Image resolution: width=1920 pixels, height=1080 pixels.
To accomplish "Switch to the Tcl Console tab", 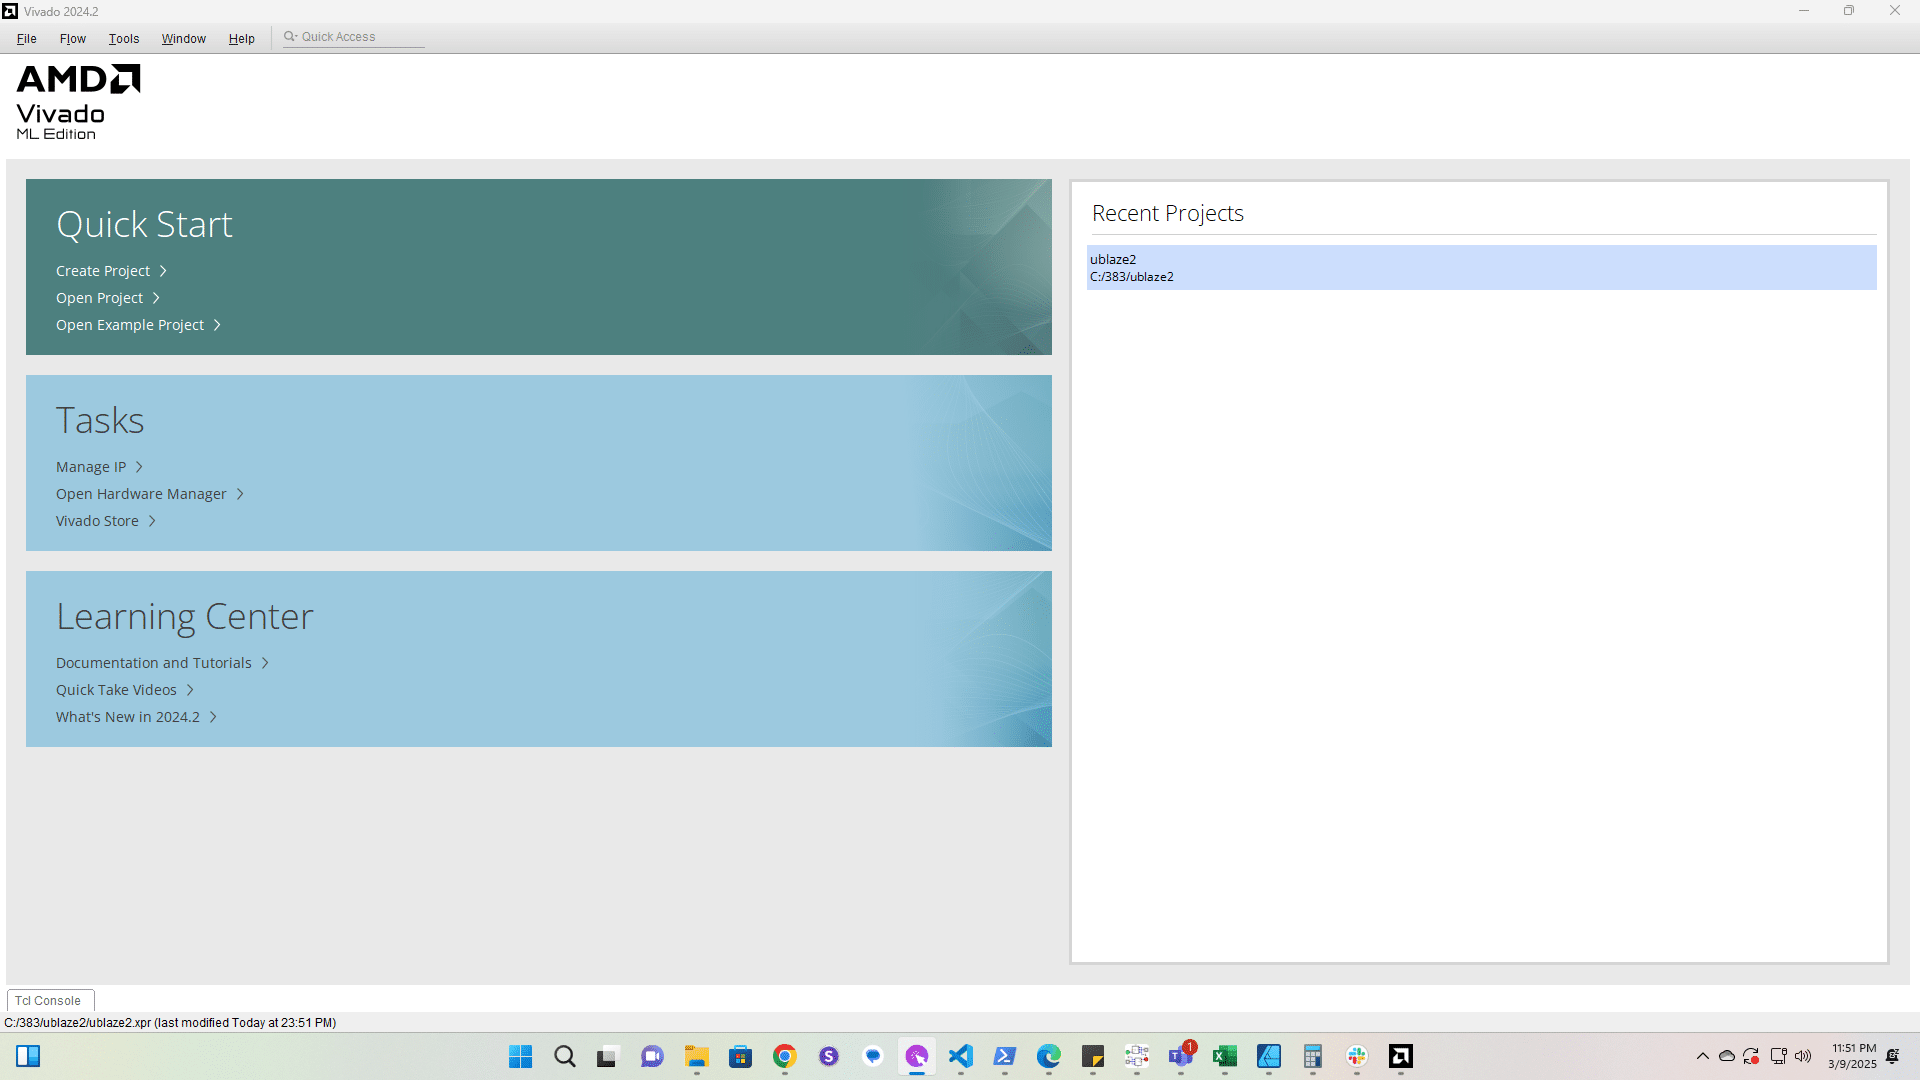I will [48, 1000].
